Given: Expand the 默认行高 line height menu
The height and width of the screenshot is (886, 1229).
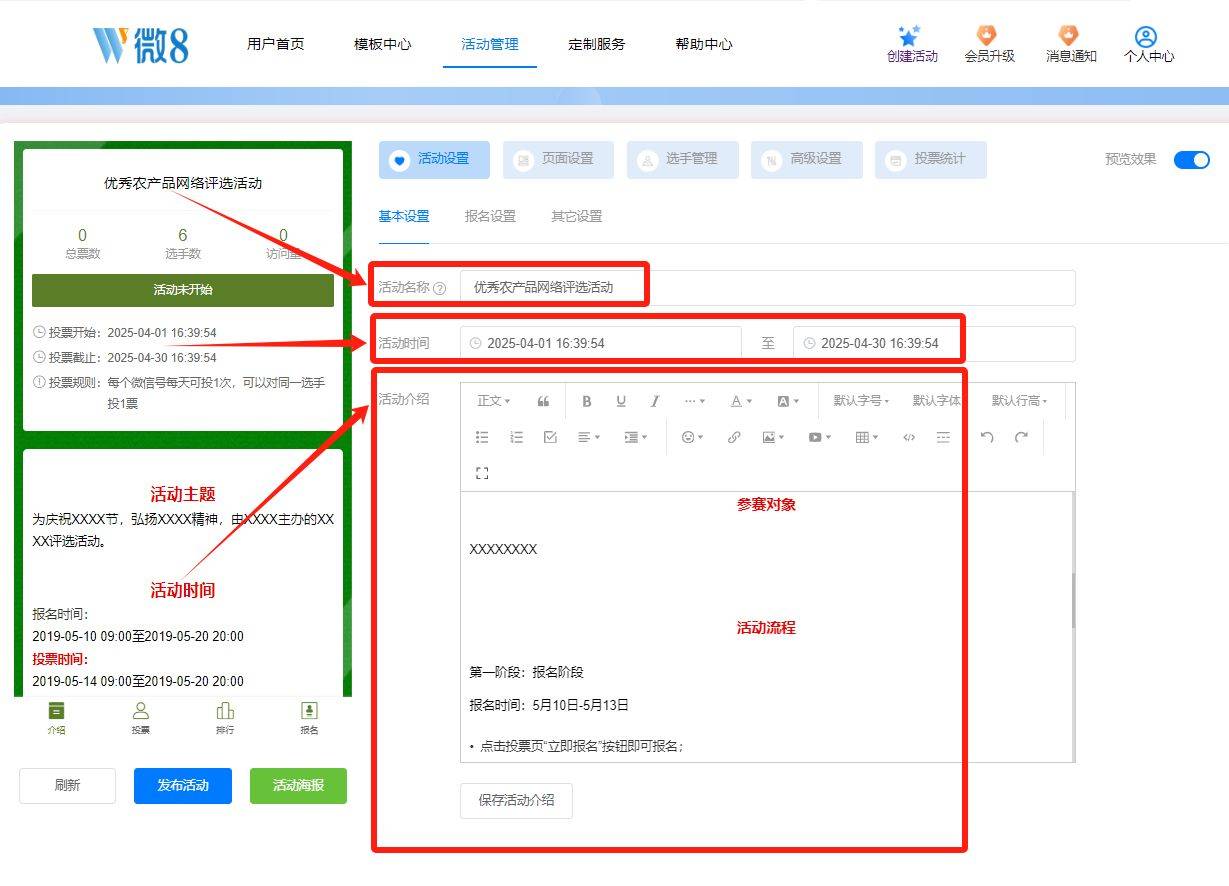Looking at the screenshot, I should [x=1018, y=400].
